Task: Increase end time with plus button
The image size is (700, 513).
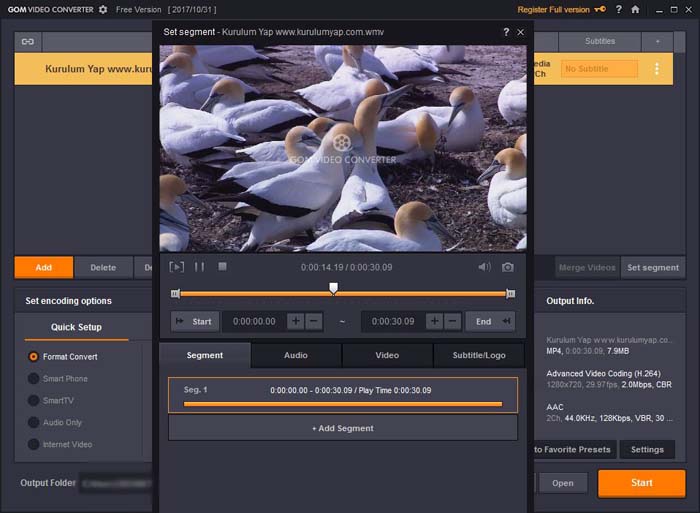Action: point(434,321)
